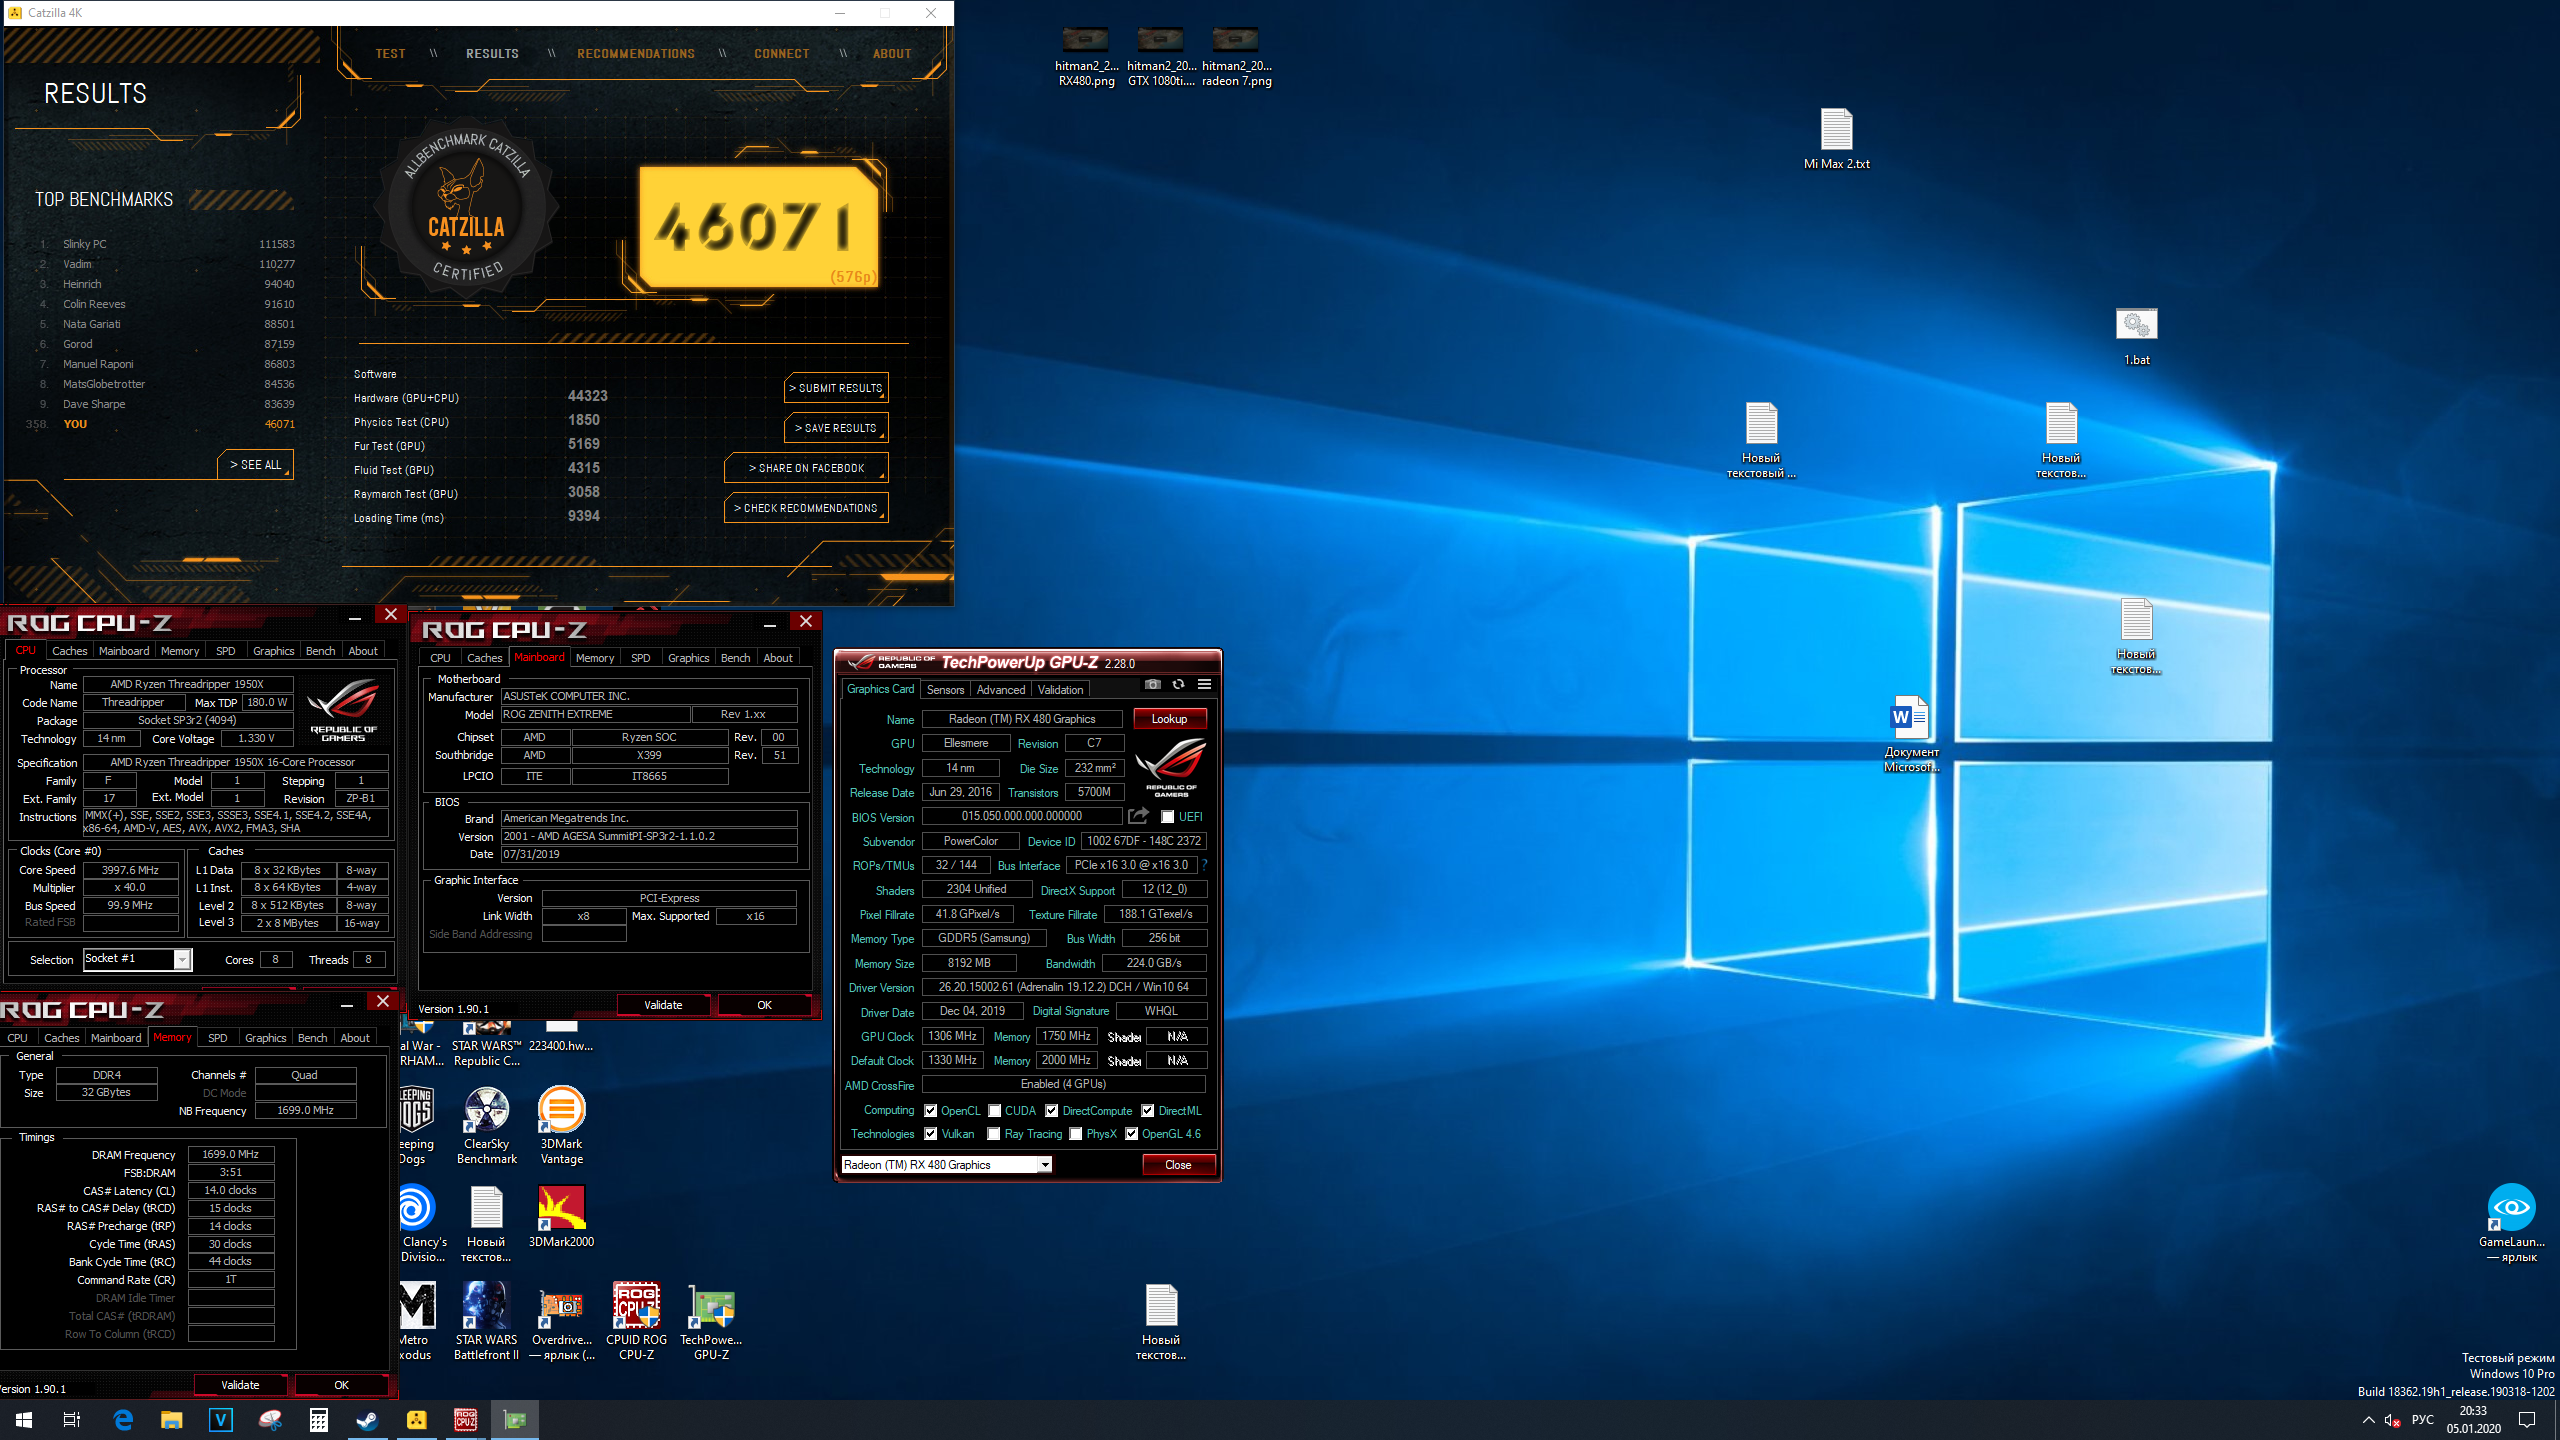Screen dimensions: 2560x1440
Task: Open CPUID ROG CPU-Z desktop shortcut
Action: [x=636, y=1321]
